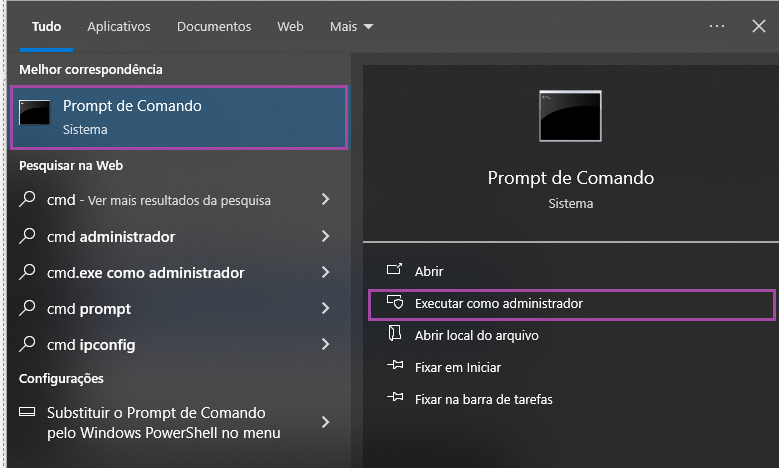The width and height of the screenshot is (779, 468).
Task: Switch to the Aplicativos tab
Action: coord(119,26)
